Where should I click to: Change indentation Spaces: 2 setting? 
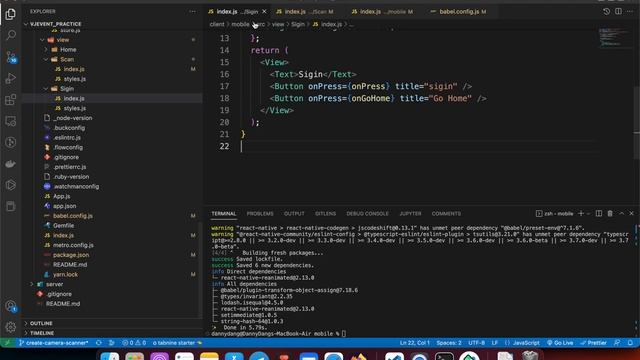point(449,343)
